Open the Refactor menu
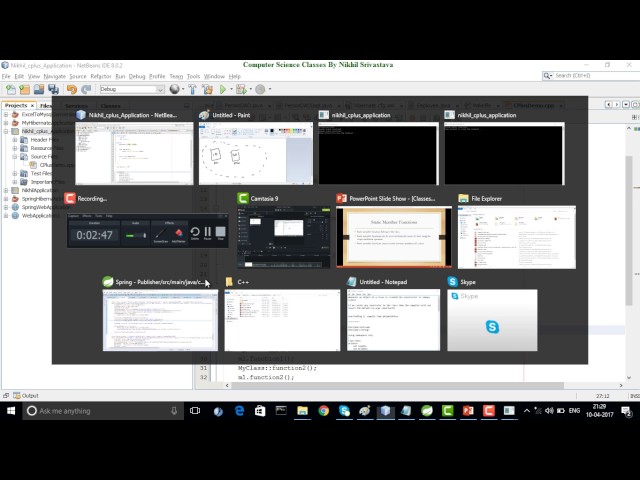Screen dimensions: 640x480 [x=101, y=76]
